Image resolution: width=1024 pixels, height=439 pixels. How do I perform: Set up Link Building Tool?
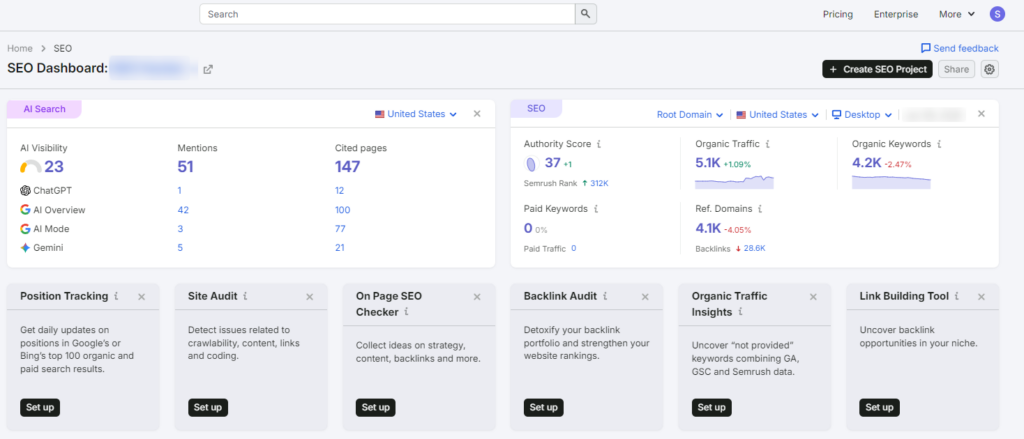pyautogui.click(x=879, y=408)
